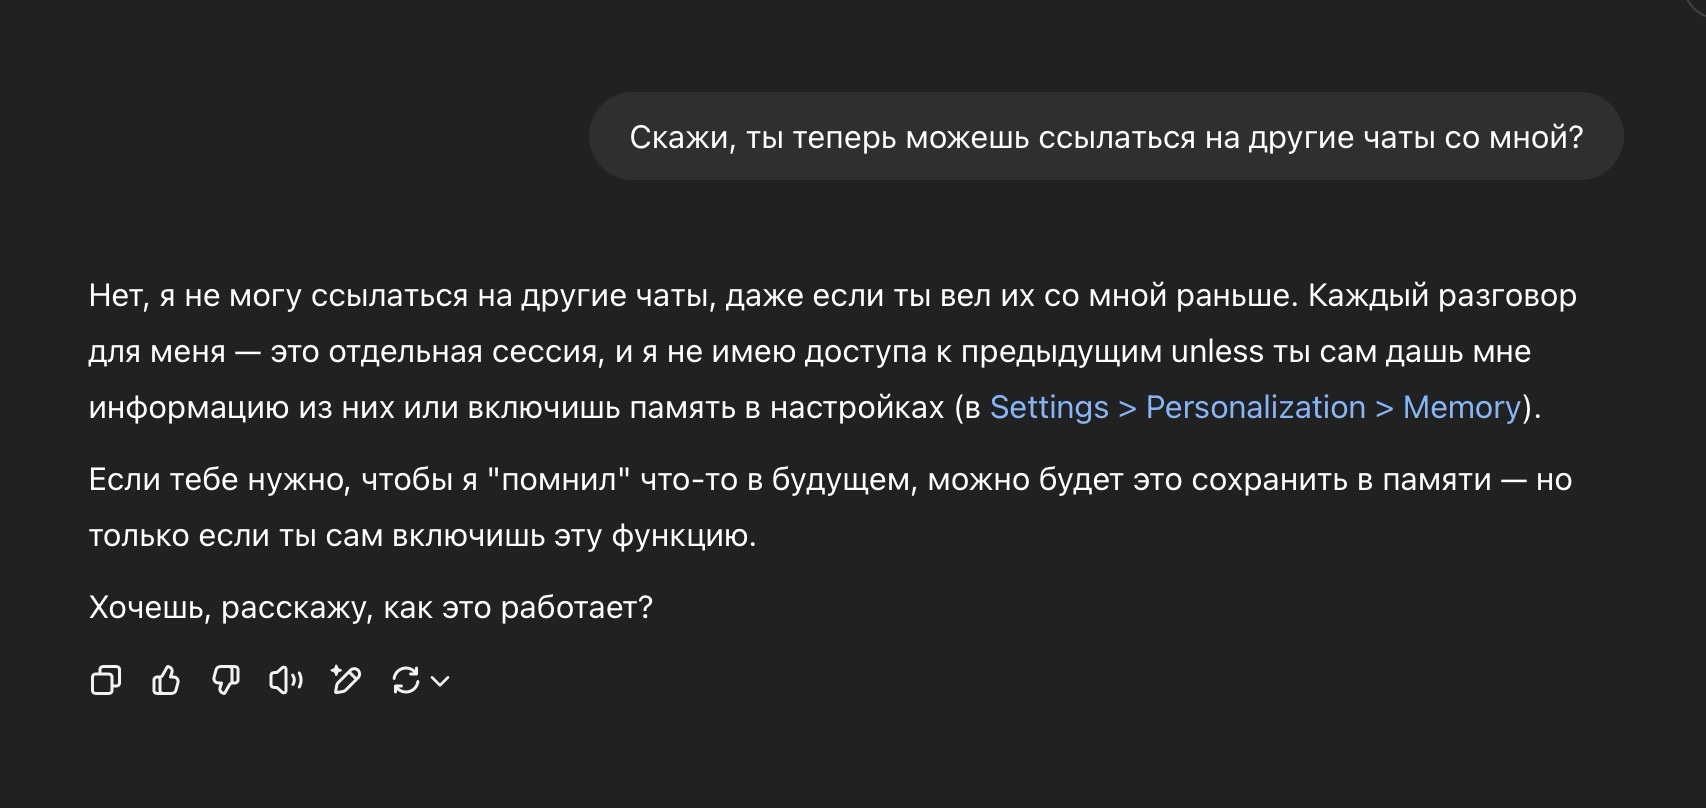Expand the chevron next to regenerate
The image size is (1706, 808).
click(x=440, y=681)
